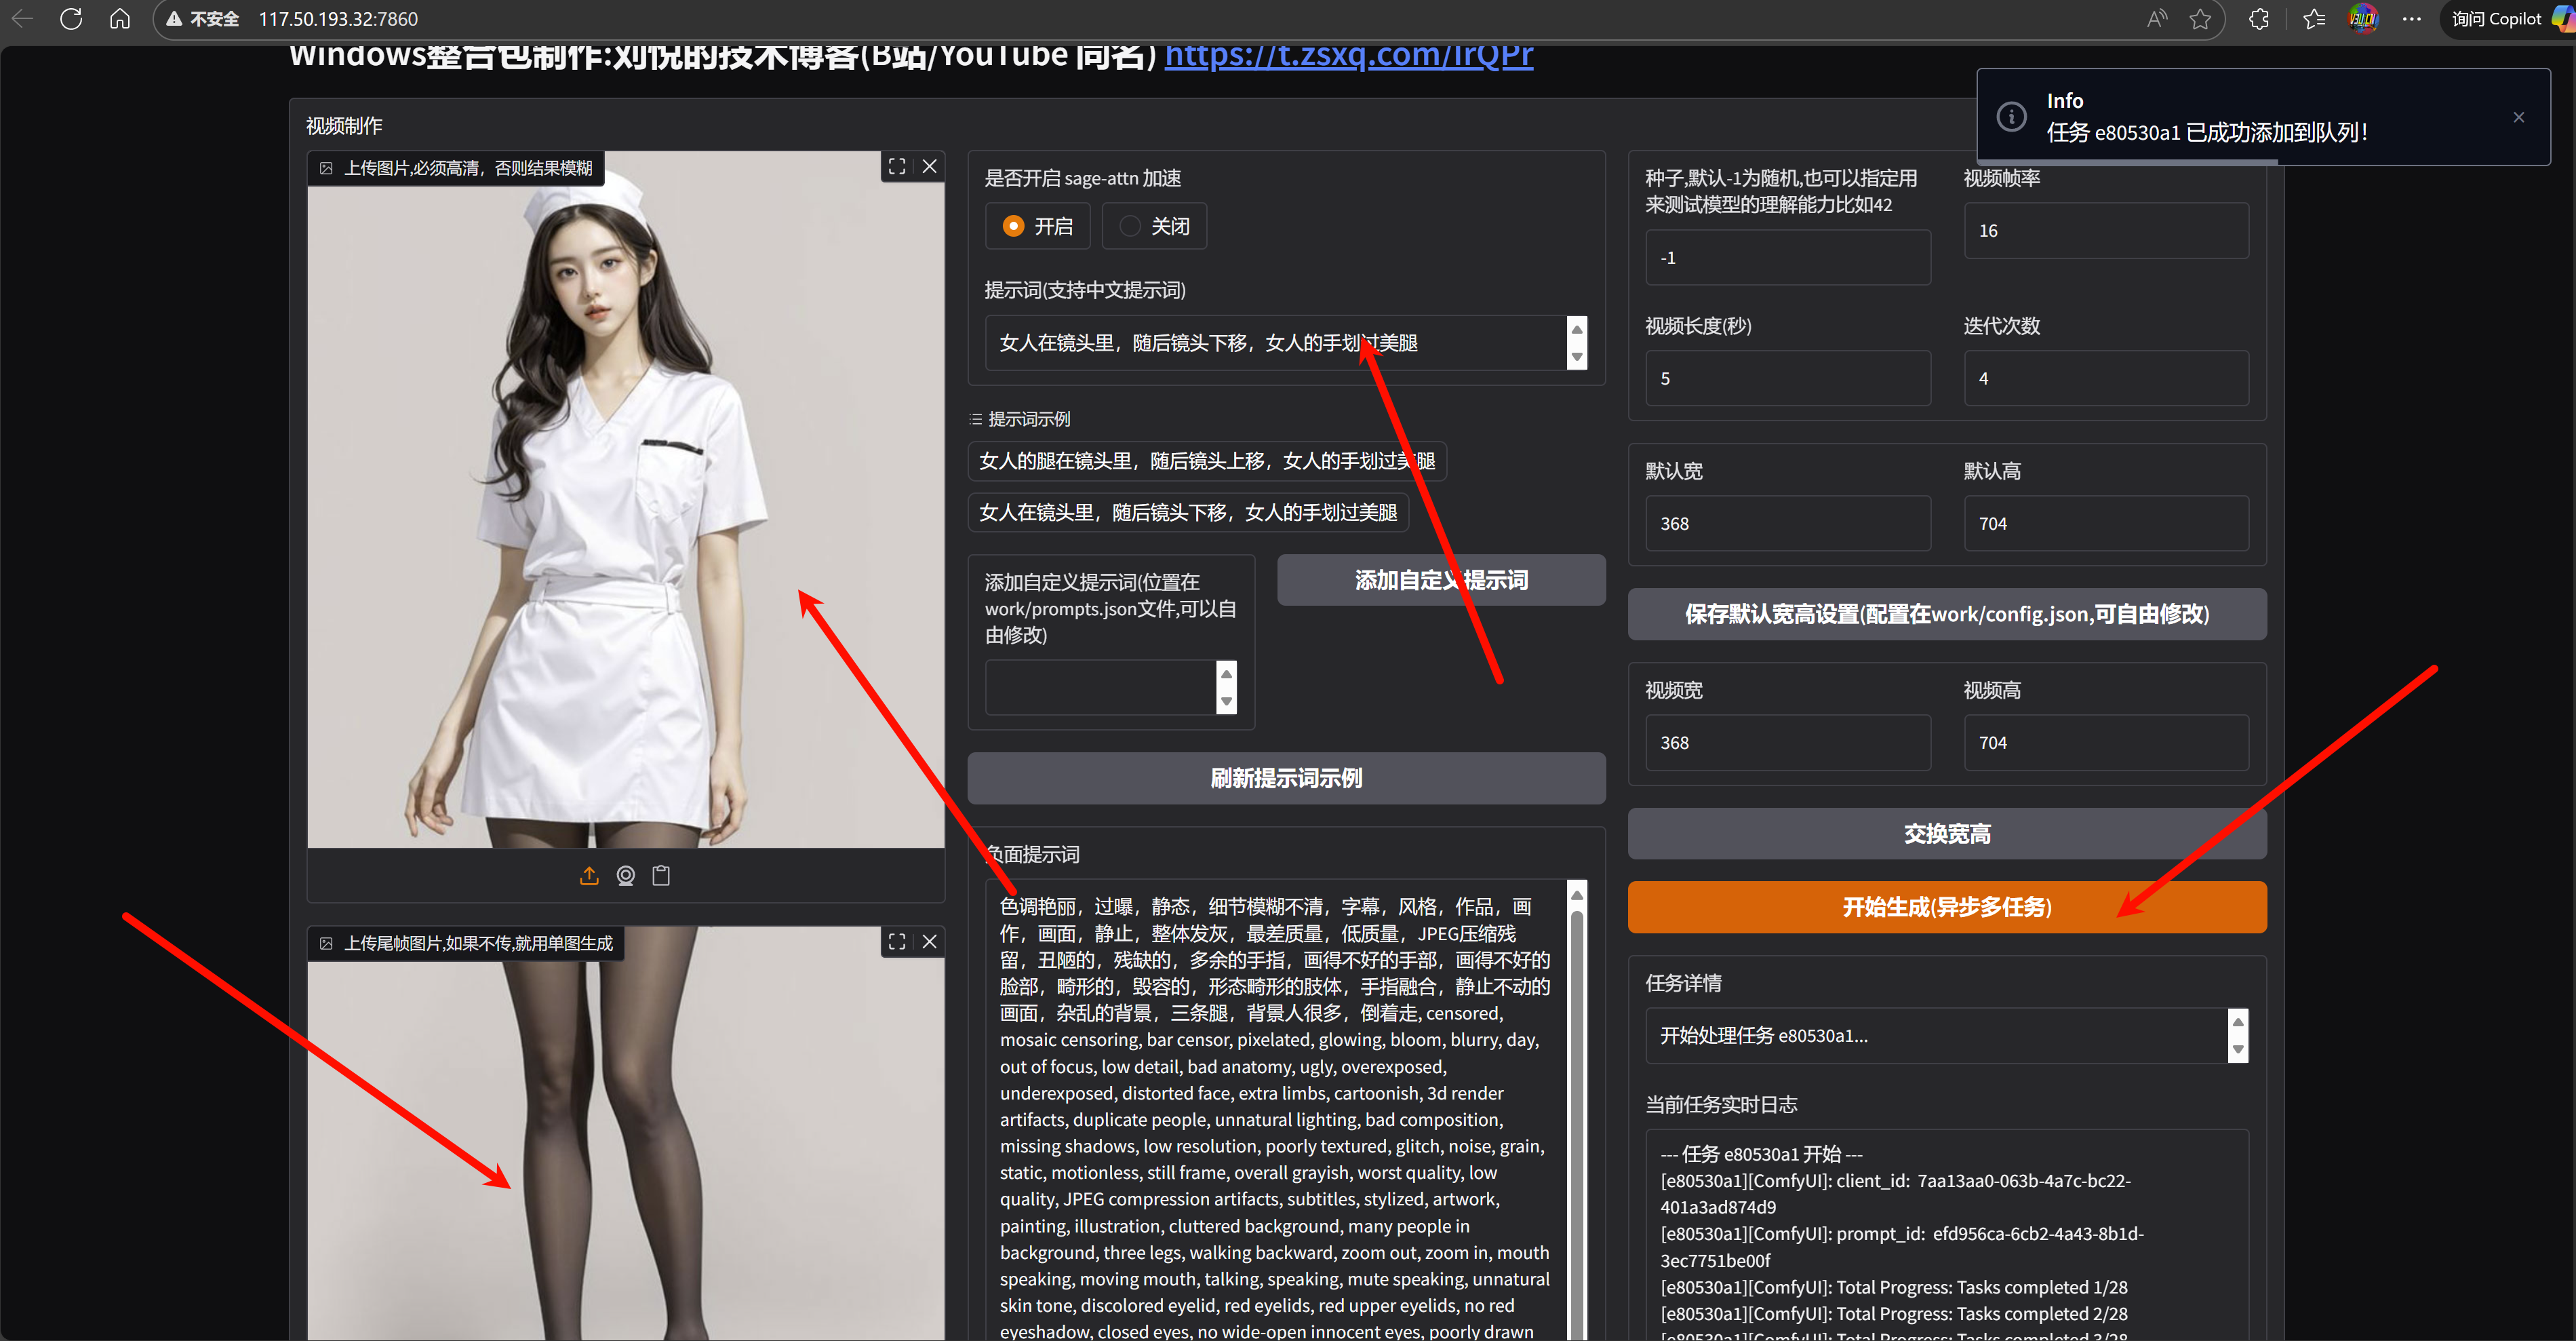
Task: Dismiss the Info notification popup
Action: 2518,117
